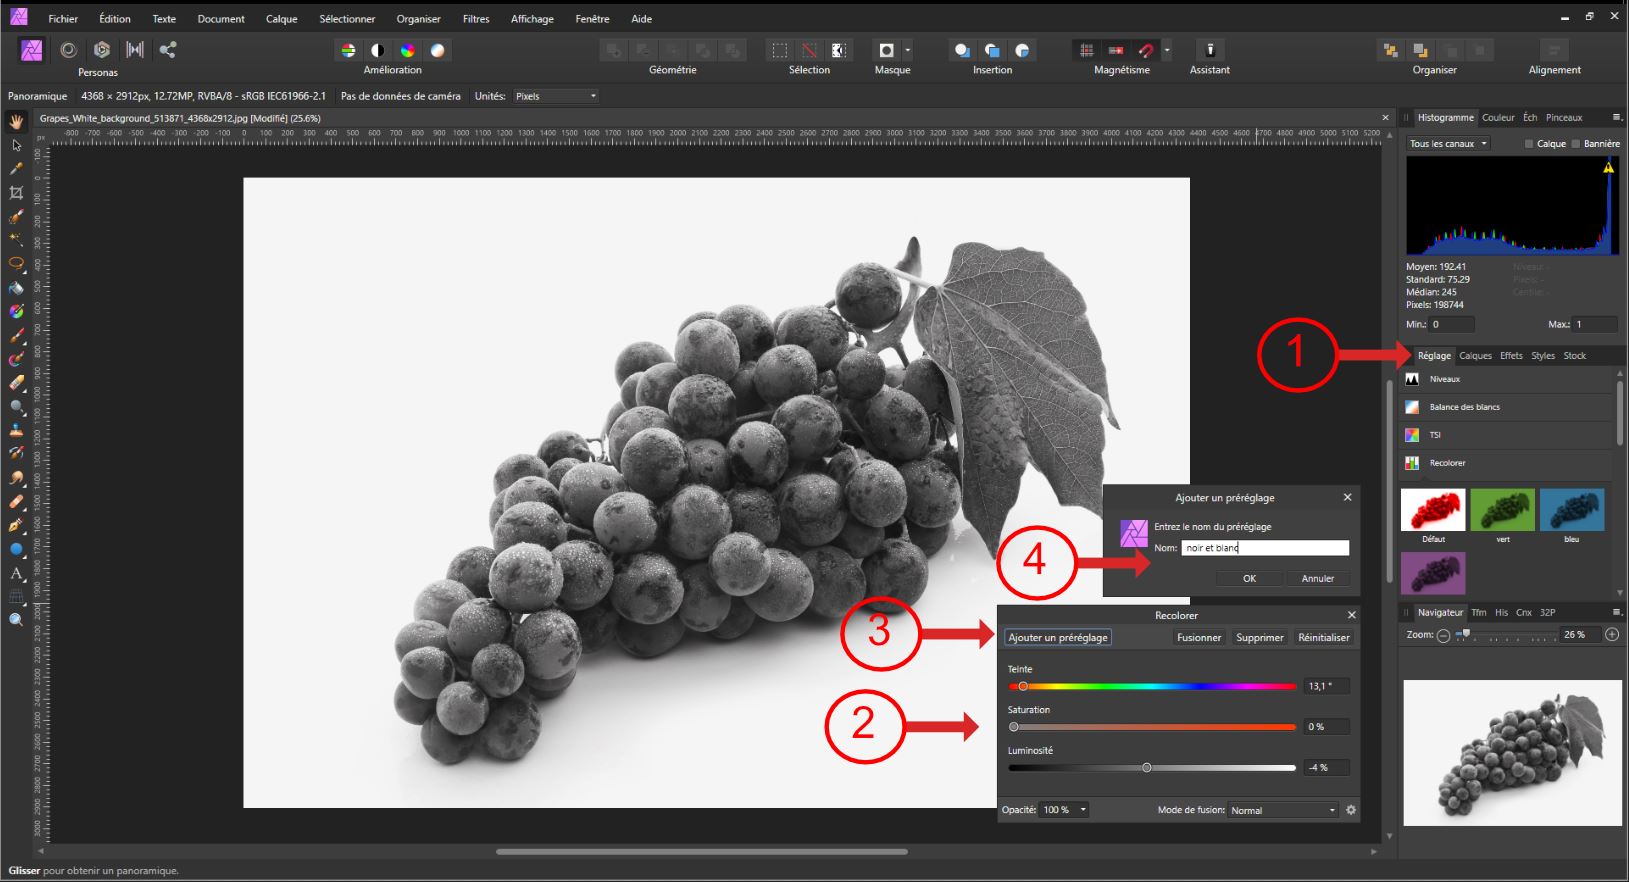
Task: Toggle the quick mask icon in Masque
Action: click(886, 50)
